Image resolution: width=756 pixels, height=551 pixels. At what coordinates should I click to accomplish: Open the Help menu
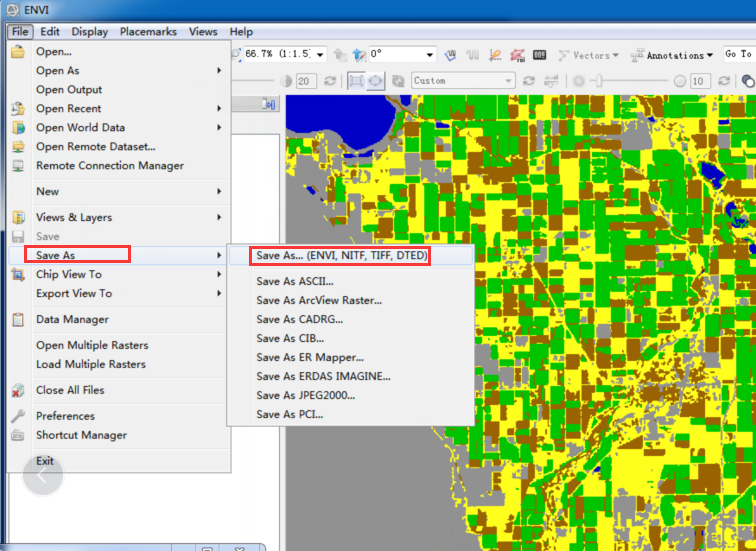point(241,32)
